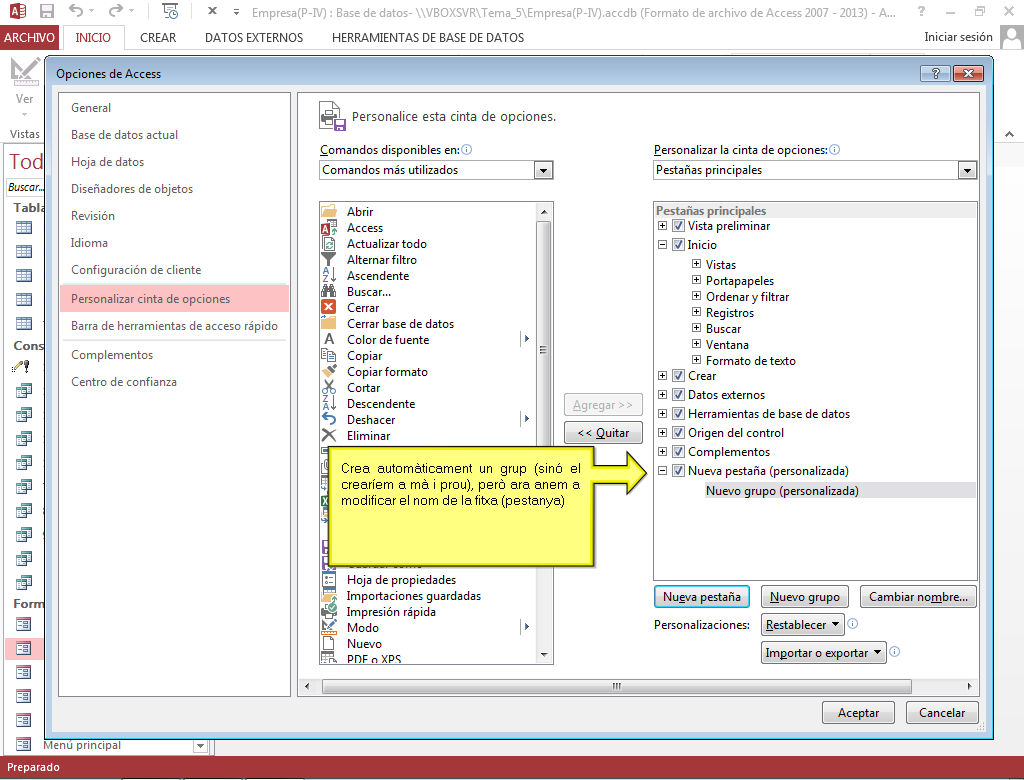This screenshot has height=780, width=1024.
Task: Open the Comandos más utilizados dropdown
Action: click(543, 171)
